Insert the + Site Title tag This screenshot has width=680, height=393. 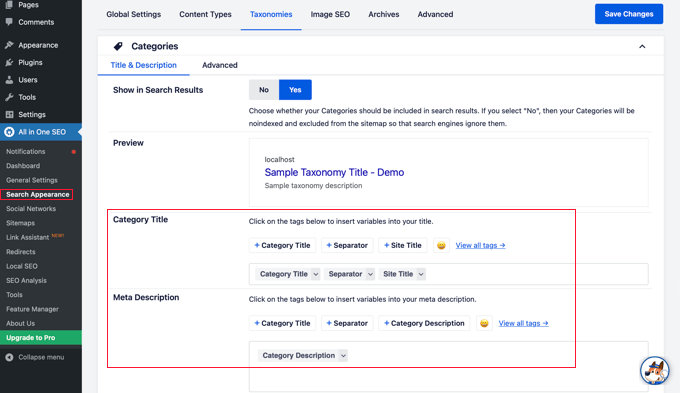[x=402, y=246]
